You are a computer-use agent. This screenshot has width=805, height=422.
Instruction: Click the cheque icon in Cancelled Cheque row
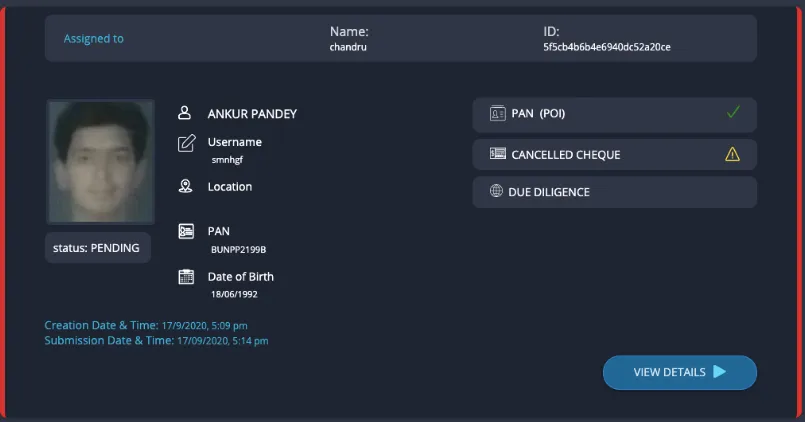click(x=497, y=154)
